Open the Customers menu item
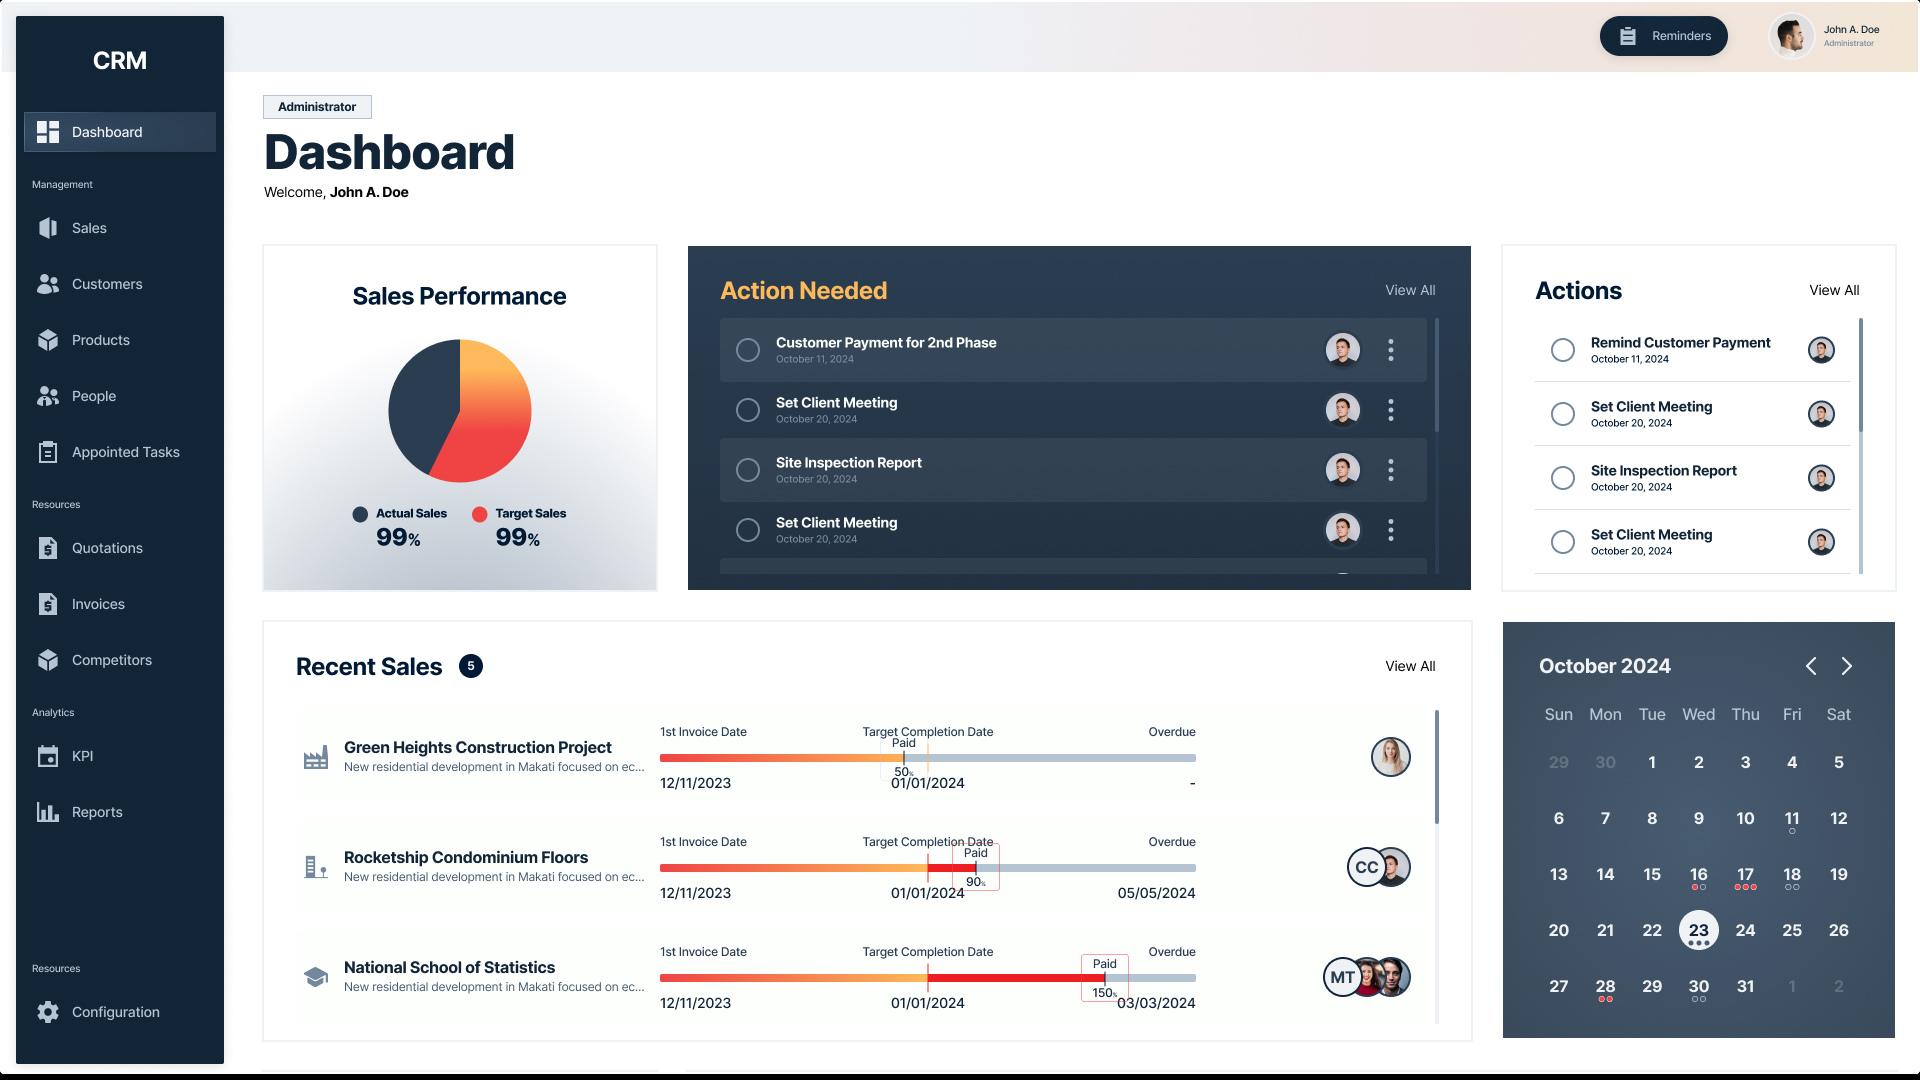Viewport: 1920px width, 1080px height. pos(120,284)
